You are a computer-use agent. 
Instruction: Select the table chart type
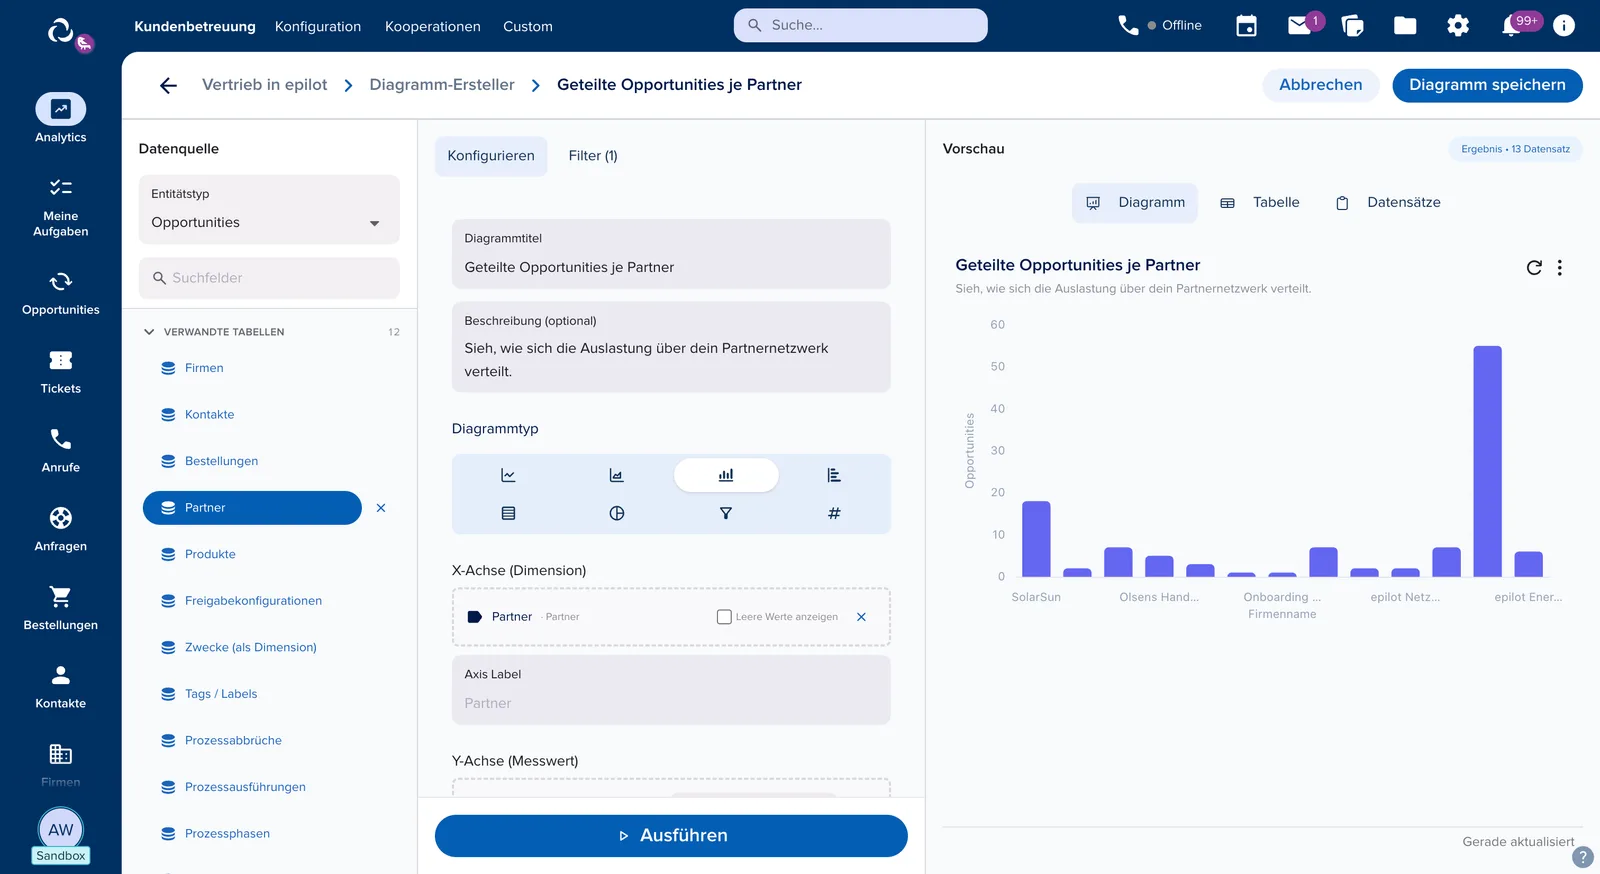[508, 513]
